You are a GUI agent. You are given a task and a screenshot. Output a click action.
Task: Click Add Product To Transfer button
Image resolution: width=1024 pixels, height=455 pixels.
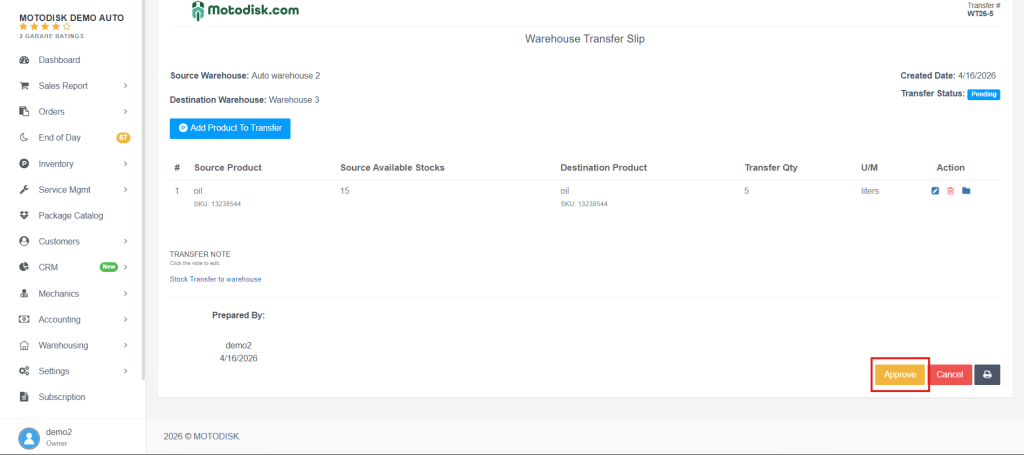(230, 129)
